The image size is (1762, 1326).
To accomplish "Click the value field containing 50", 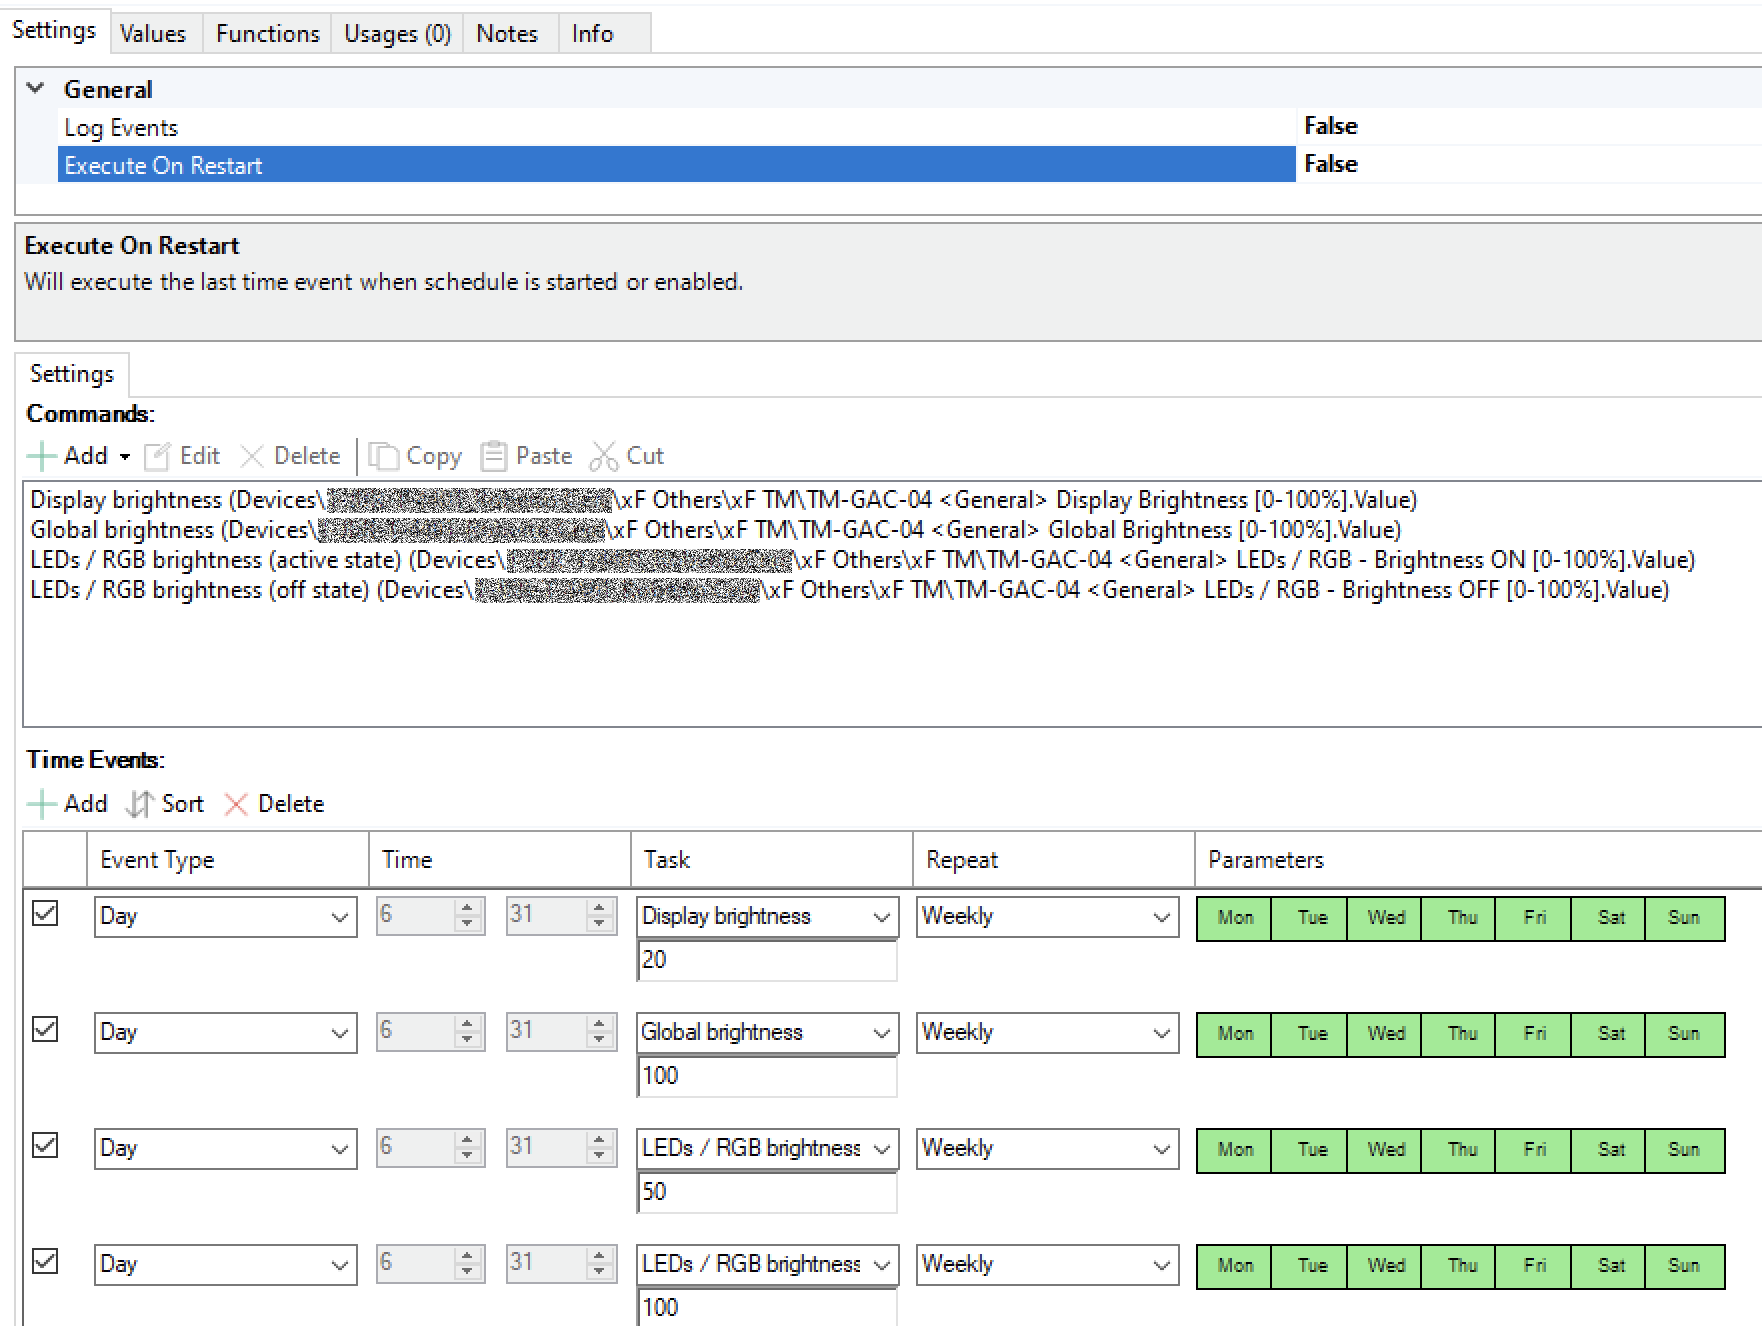I will click(767, 1192).
